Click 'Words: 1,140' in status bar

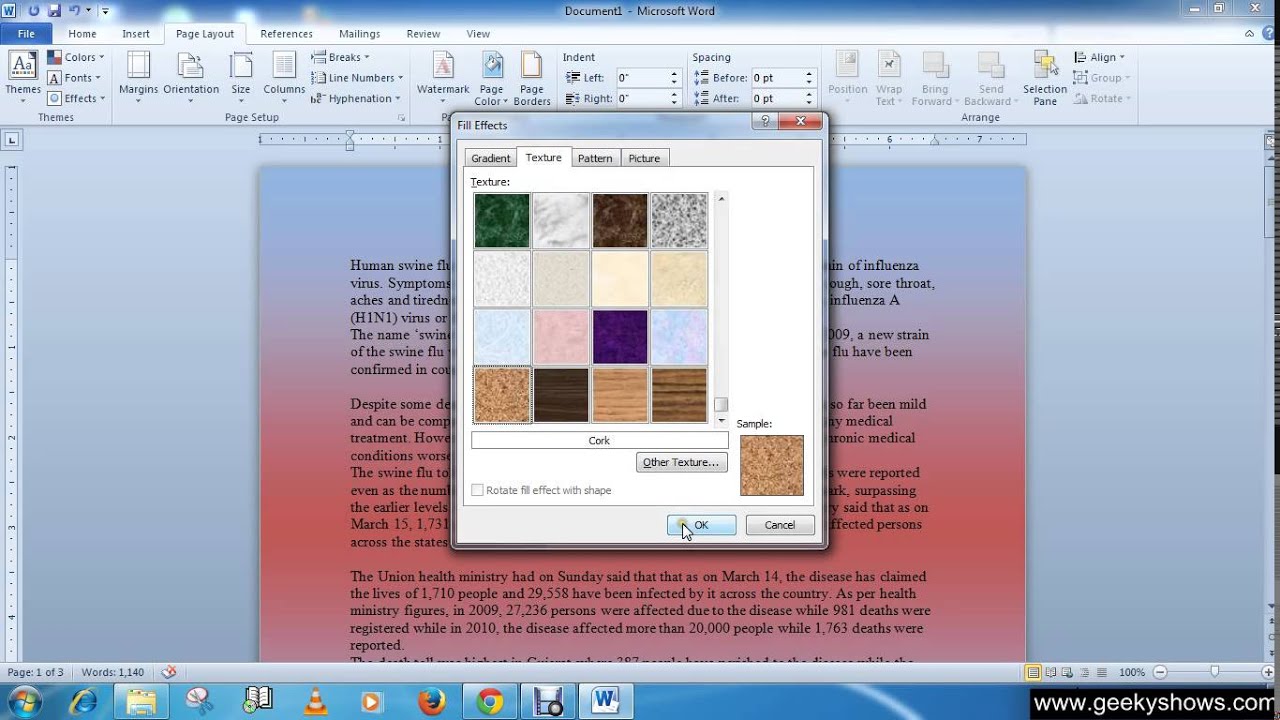click(x=113, y=672)
